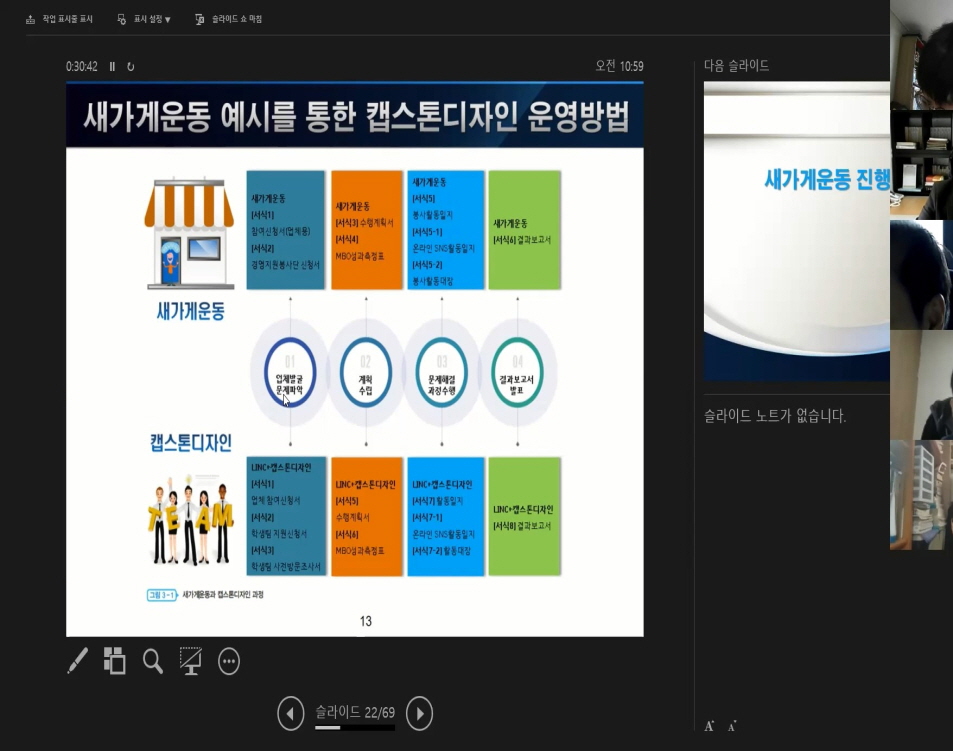Select the bottom participant video thumbnail
This screenshot has height=751, width=953.
(921, 495)
